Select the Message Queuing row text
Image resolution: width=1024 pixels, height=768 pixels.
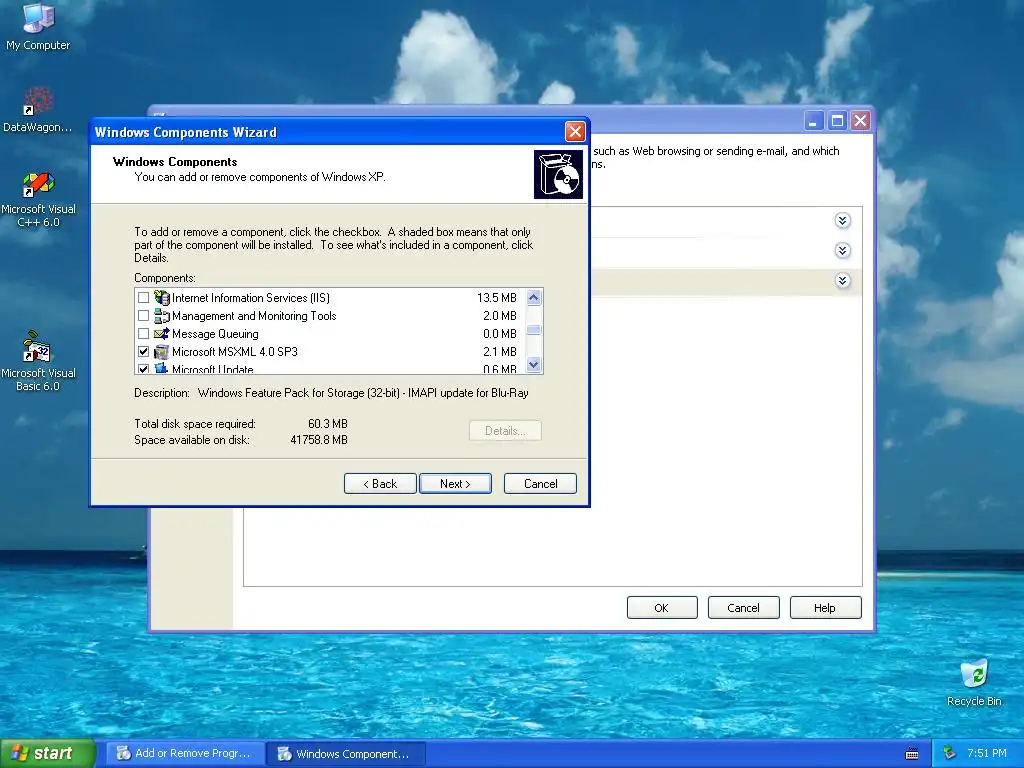click(x=215, y=334)
